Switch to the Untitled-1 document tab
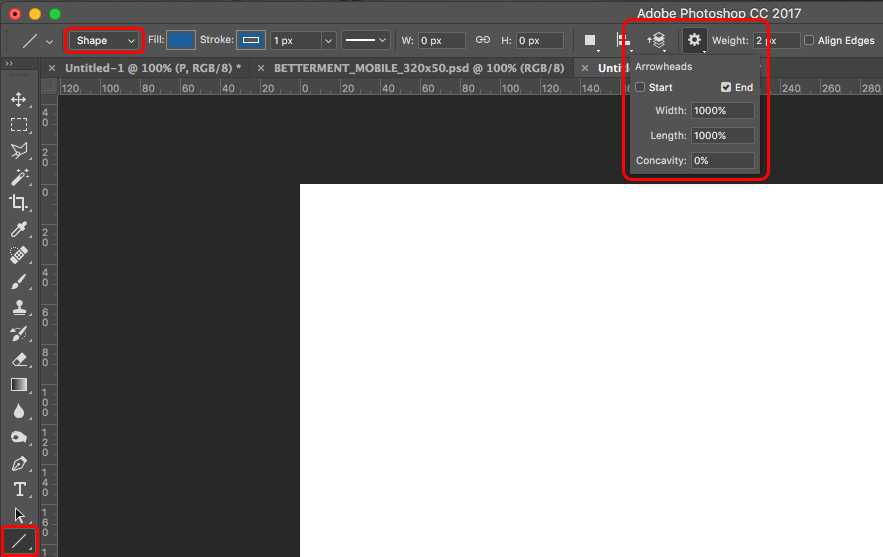Viewport: 883px width, 557px height. (x=152, y=68)
